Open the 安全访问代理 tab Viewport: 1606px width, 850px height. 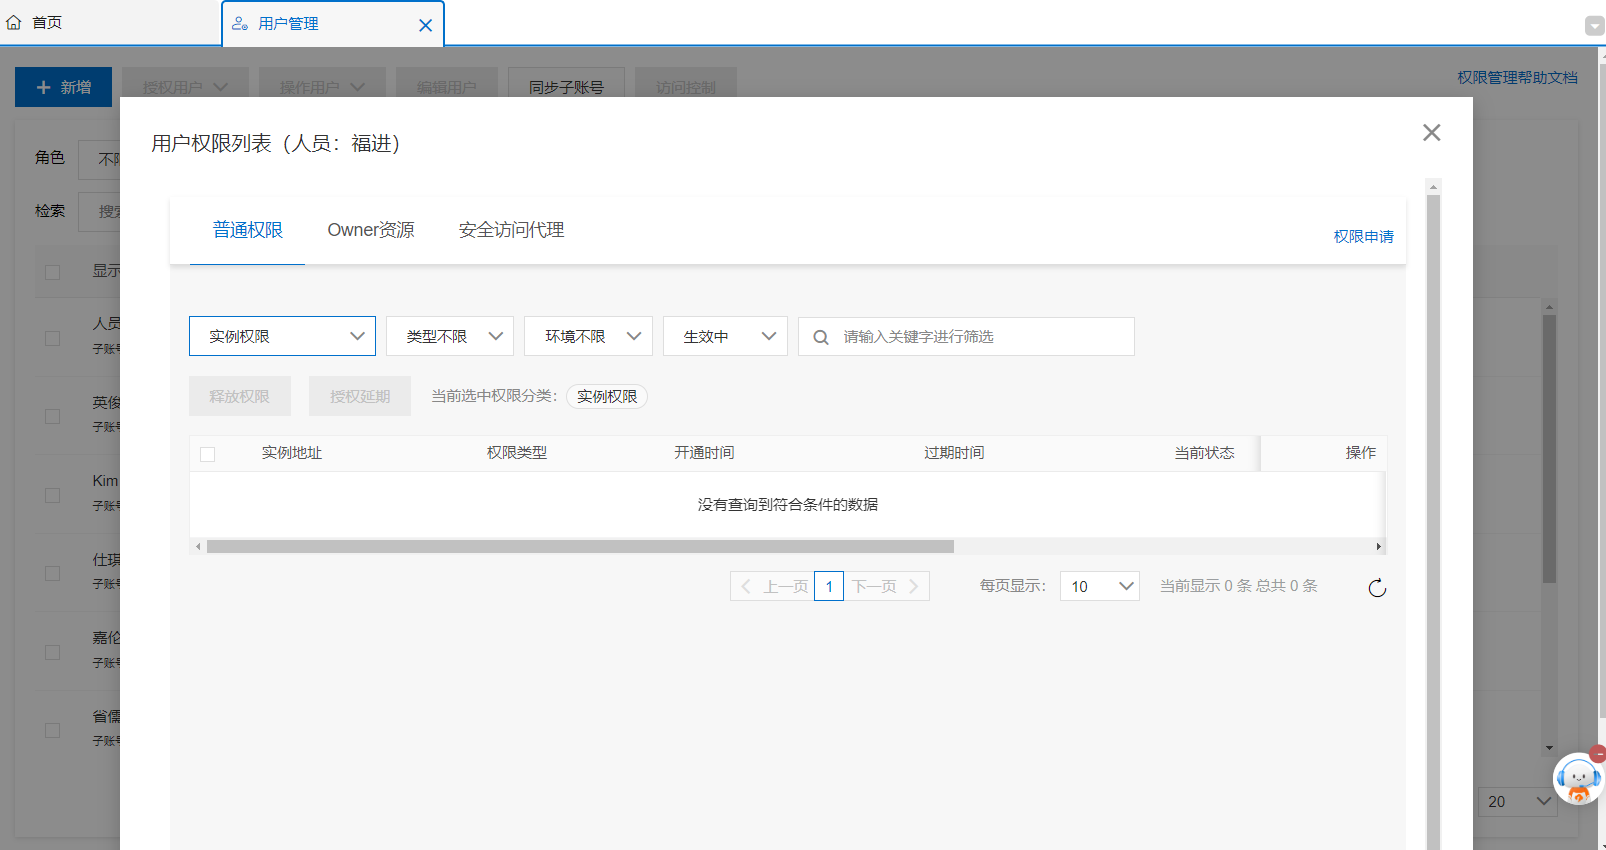511,230
